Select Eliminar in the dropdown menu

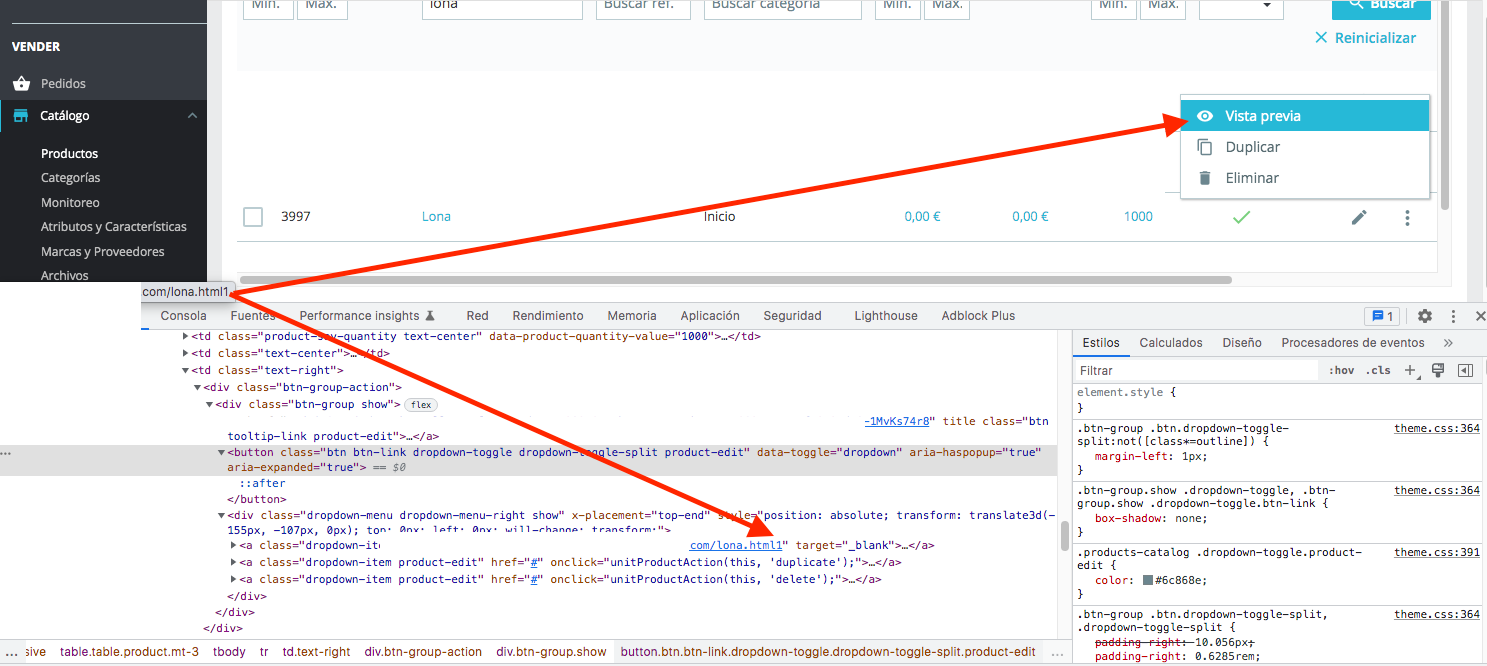[1305, 178]
